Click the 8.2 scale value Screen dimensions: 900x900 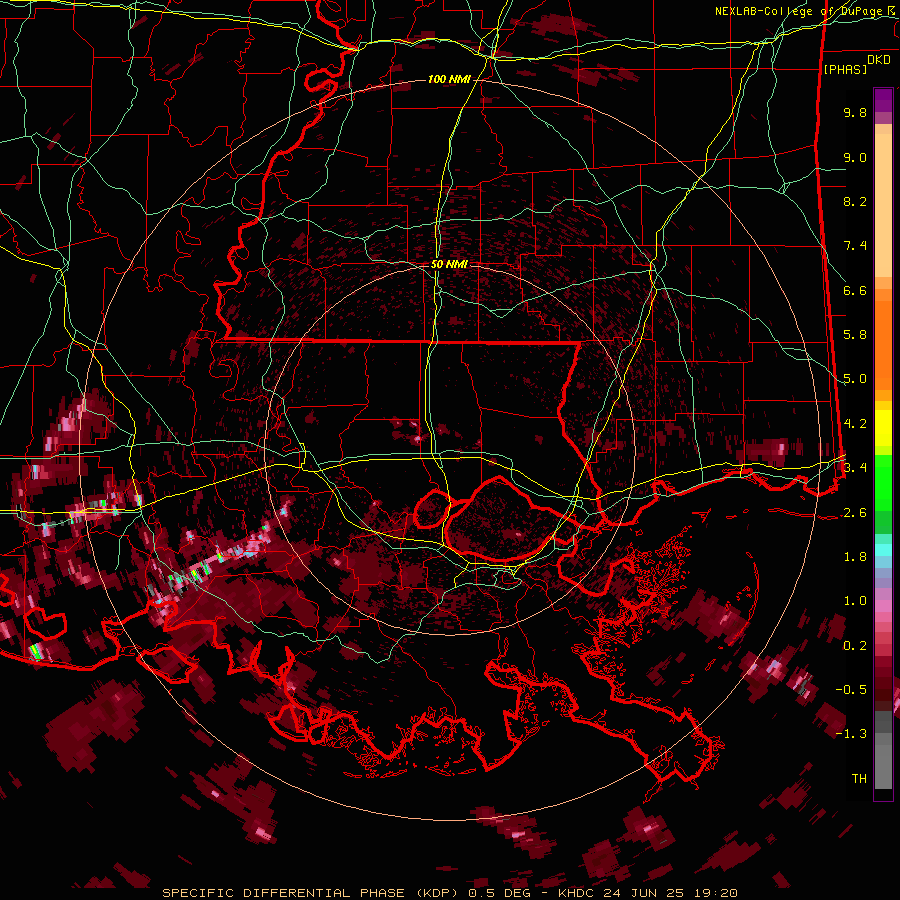855,201
